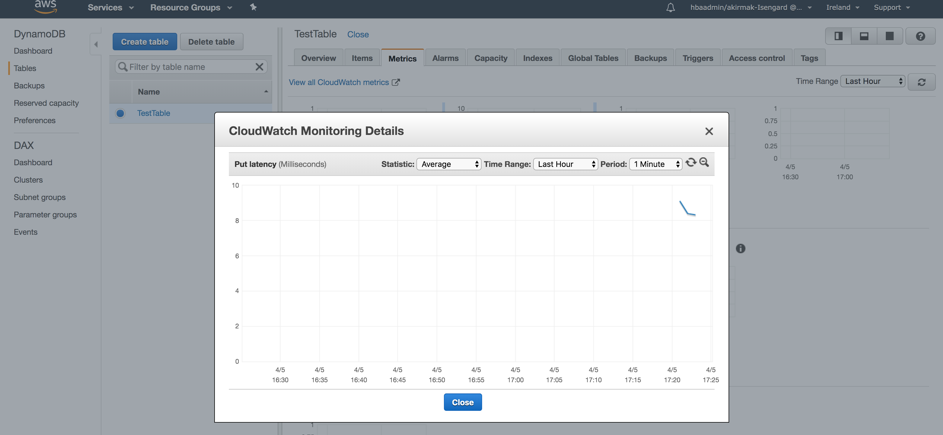Open Subnet groups in sidebar
Viewport: 943px width, 435px height.
point(40,197)
